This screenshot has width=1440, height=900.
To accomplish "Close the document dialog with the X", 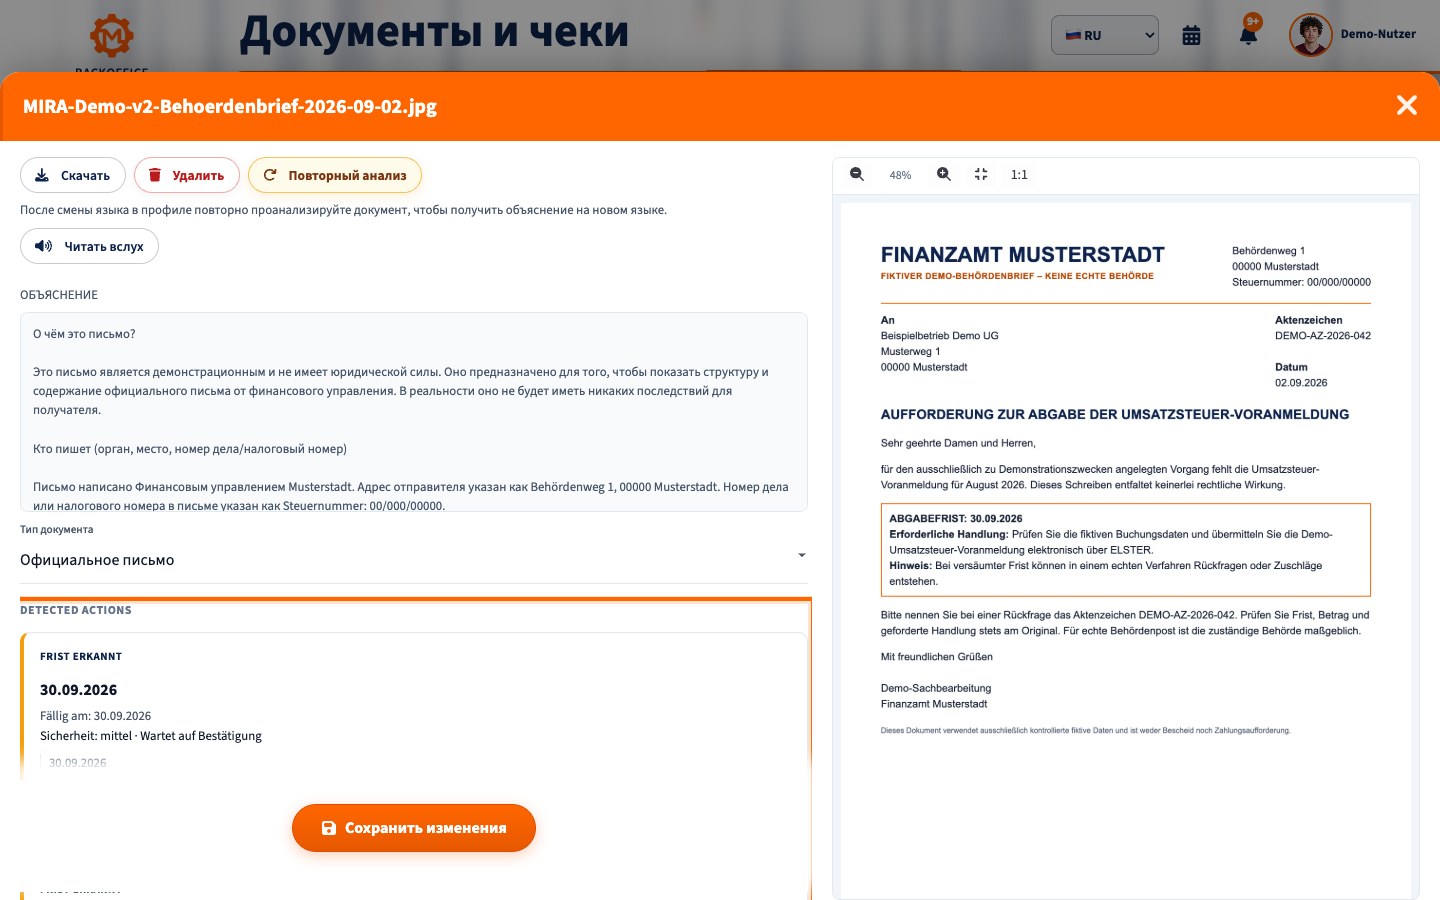I will point(1406,105).
